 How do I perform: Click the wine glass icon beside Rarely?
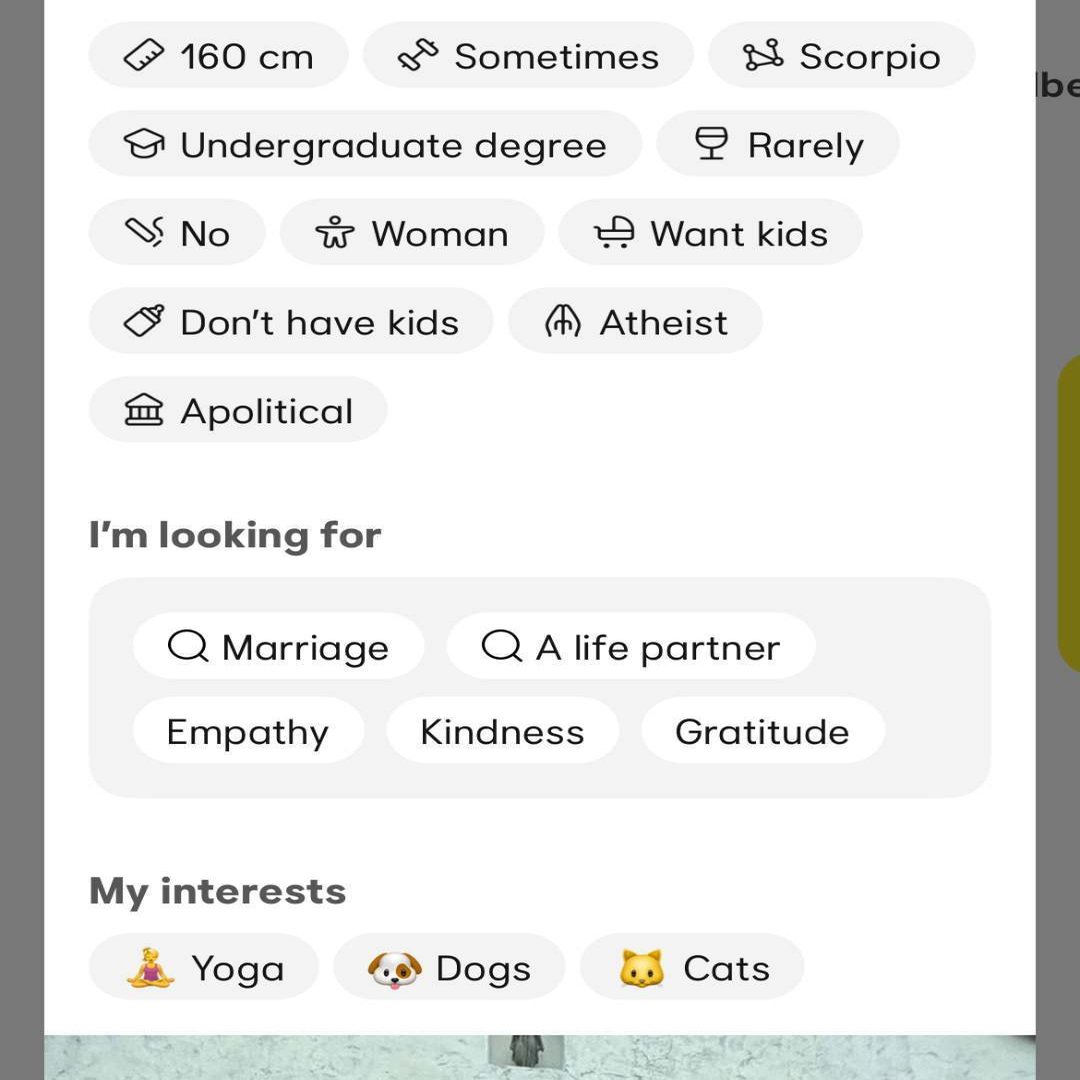coord(711,145)
